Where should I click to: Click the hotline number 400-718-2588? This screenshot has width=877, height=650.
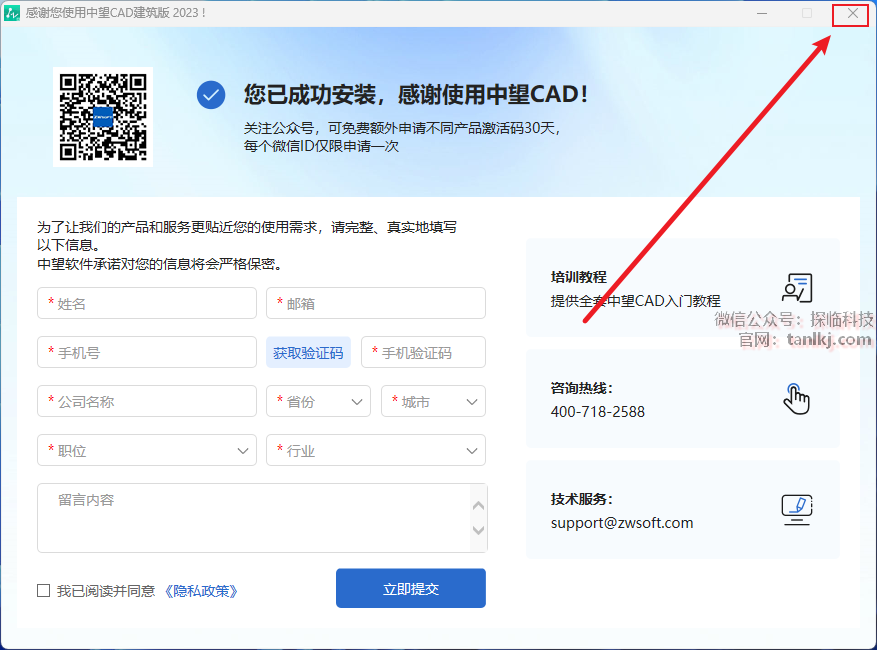pyautogui.click(x=597, y=412)
